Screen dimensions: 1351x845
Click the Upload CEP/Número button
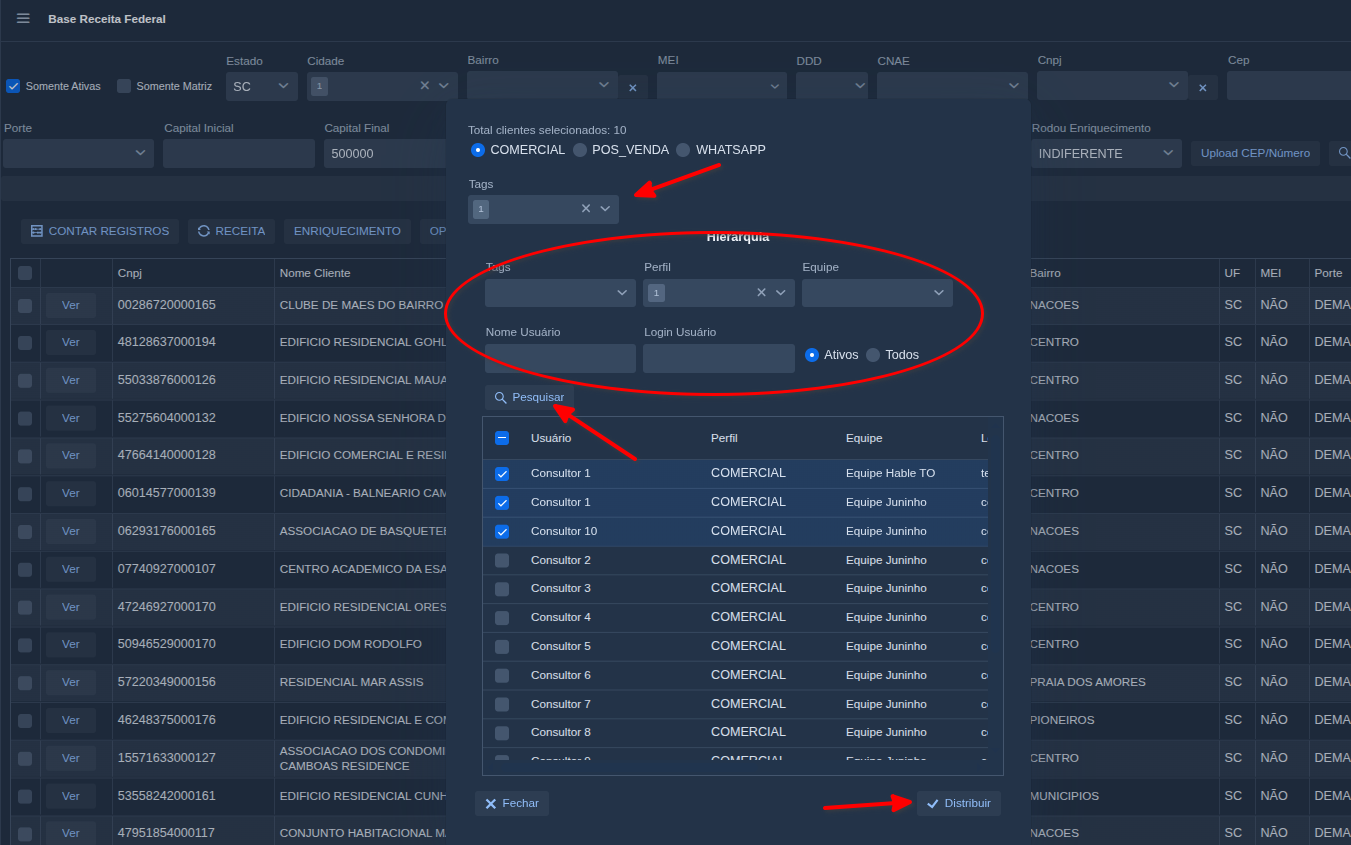coord(1255,153)
